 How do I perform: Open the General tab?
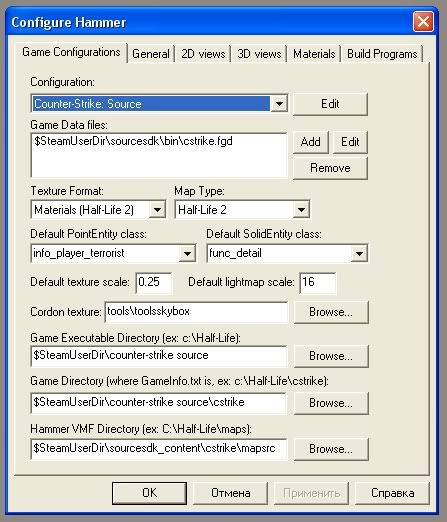point(151,54)
